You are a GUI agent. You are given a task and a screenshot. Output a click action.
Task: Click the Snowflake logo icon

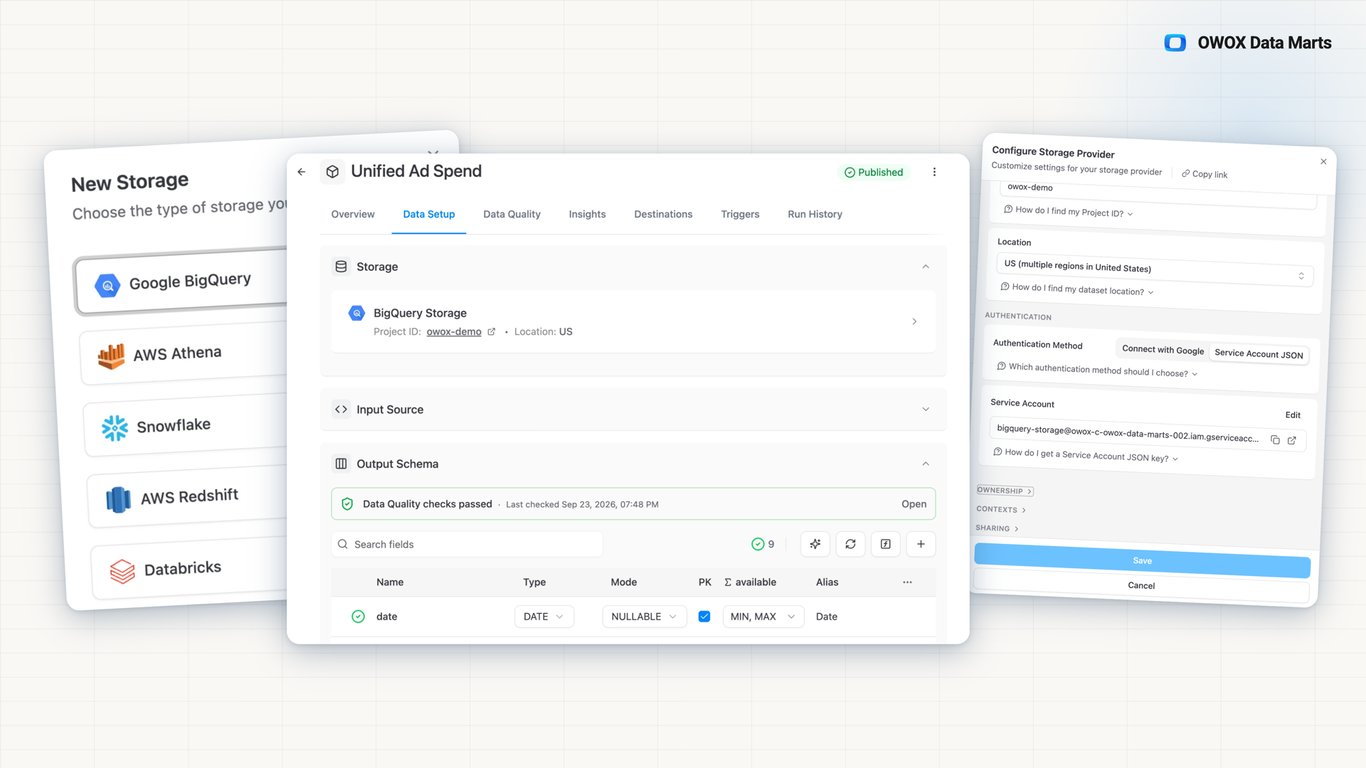115,428
